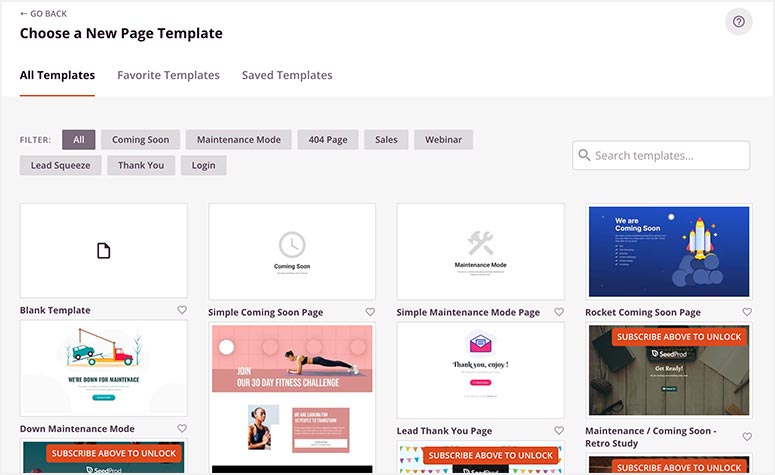The image size is (775, 475).
Task: Click Down Maintenance Mode title
Action: pos(77,429)
